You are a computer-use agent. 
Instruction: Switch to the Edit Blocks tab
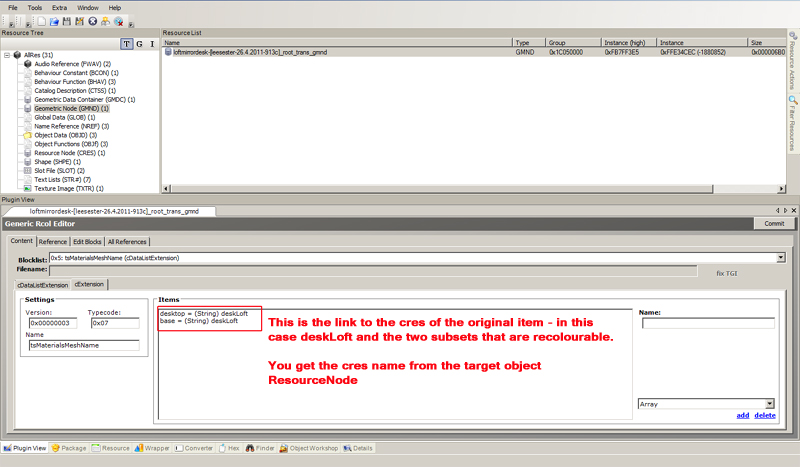click(x=88, y=241)
